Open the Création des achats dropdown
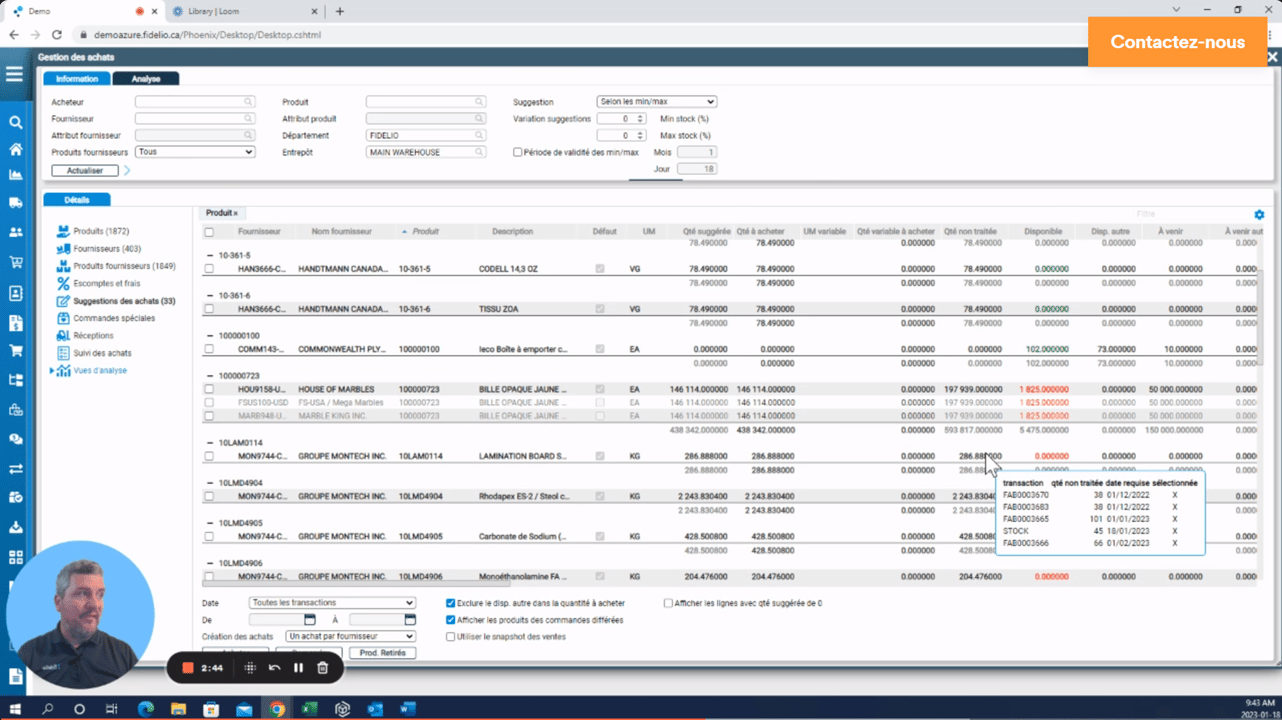The image size is (1282, 720). (350, 636)
